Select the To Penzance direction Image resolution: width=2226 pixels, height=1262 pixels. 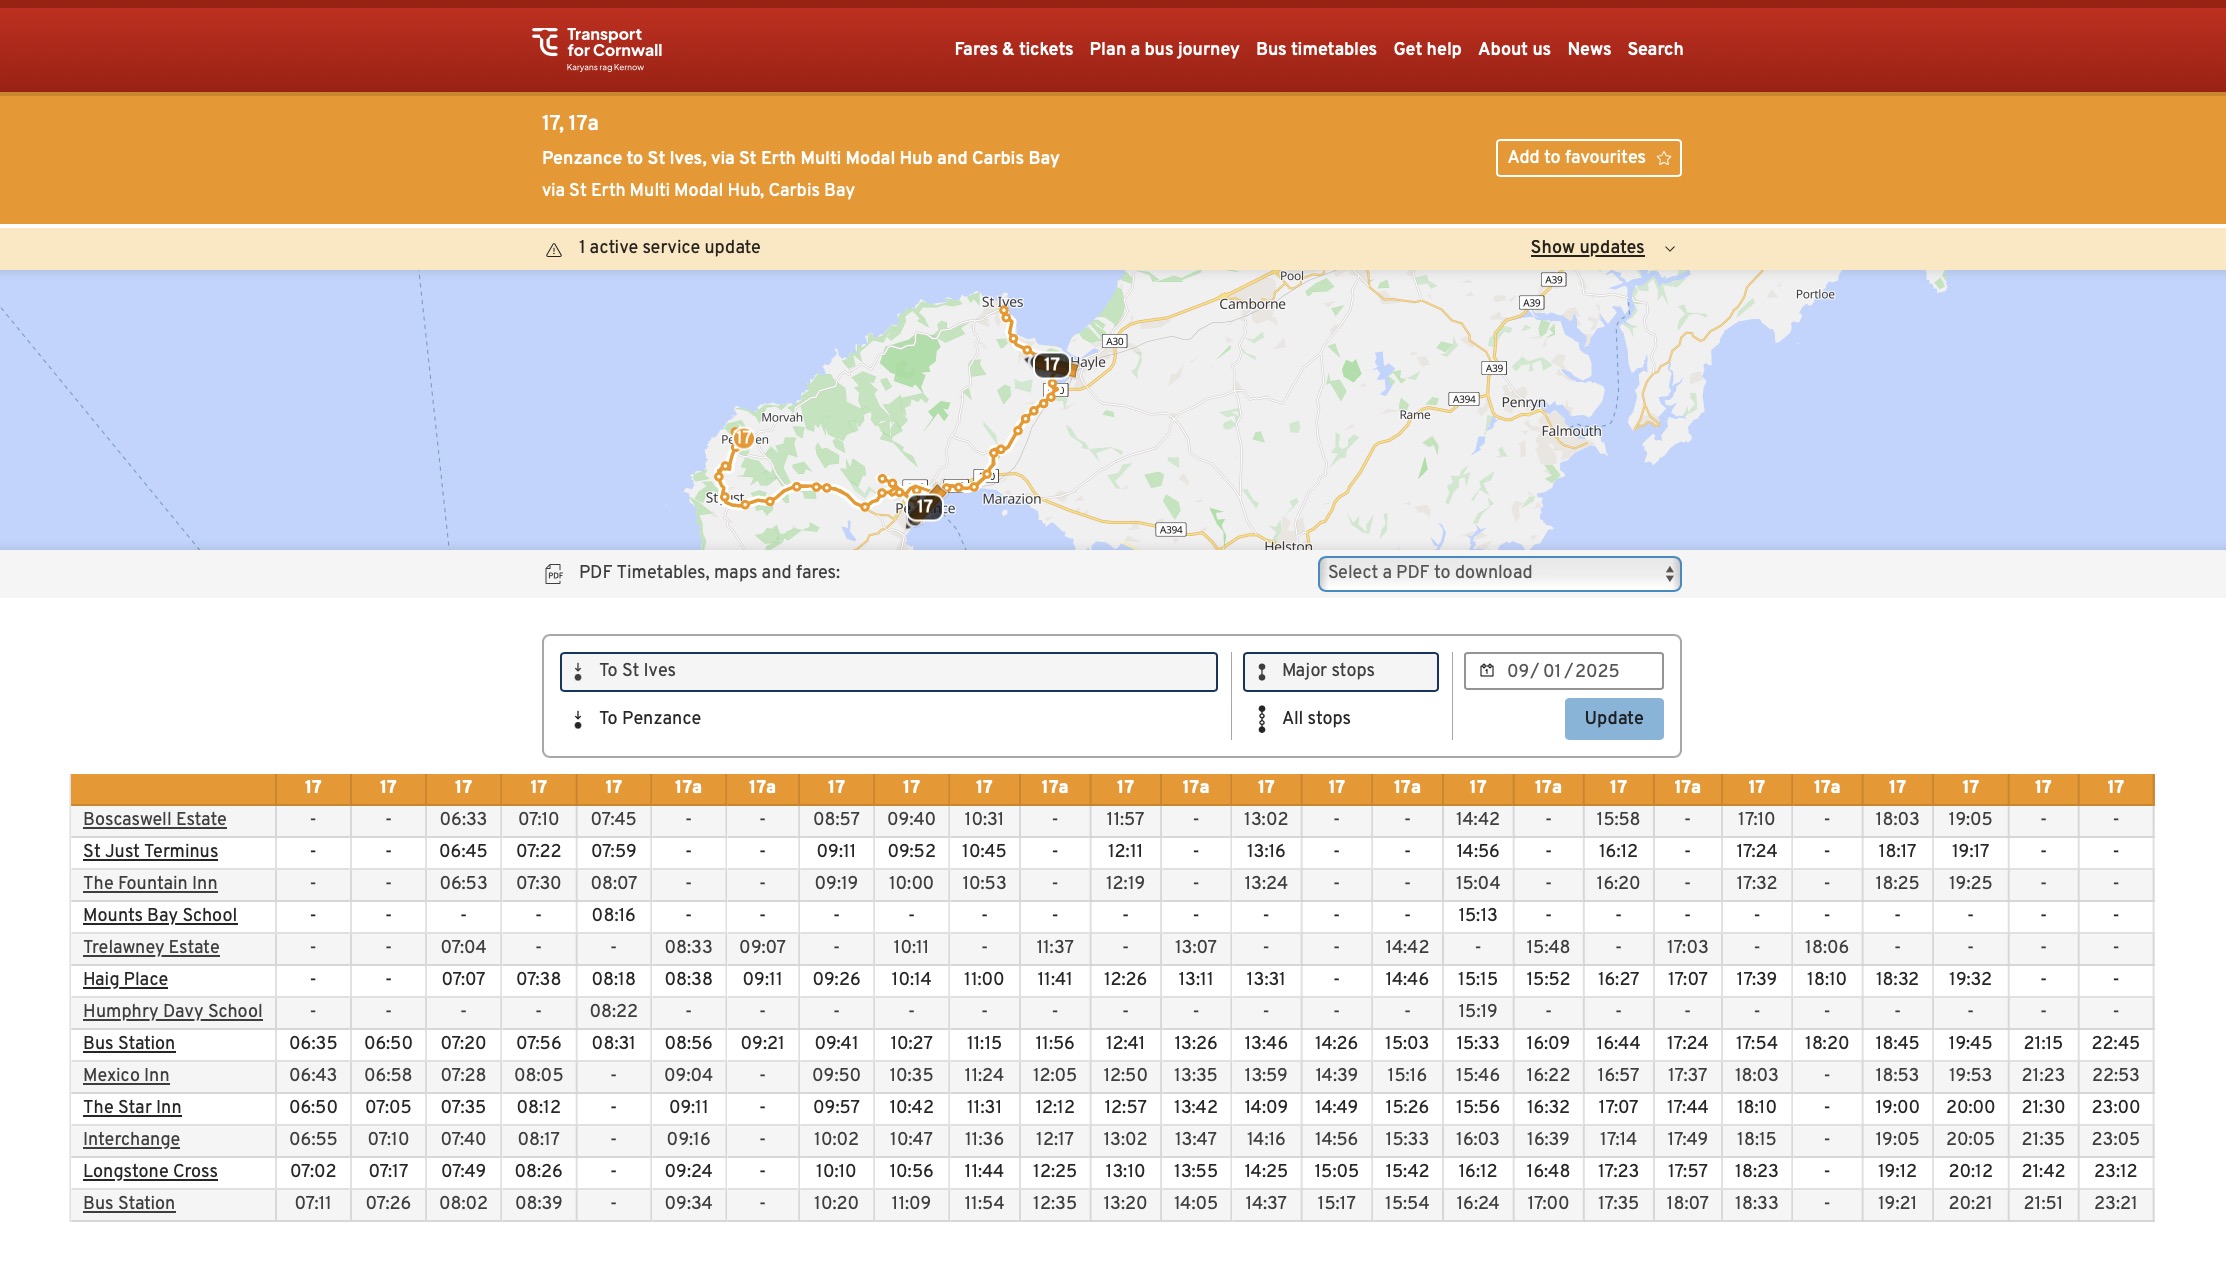pyautogui.click(x=649, y=718)
